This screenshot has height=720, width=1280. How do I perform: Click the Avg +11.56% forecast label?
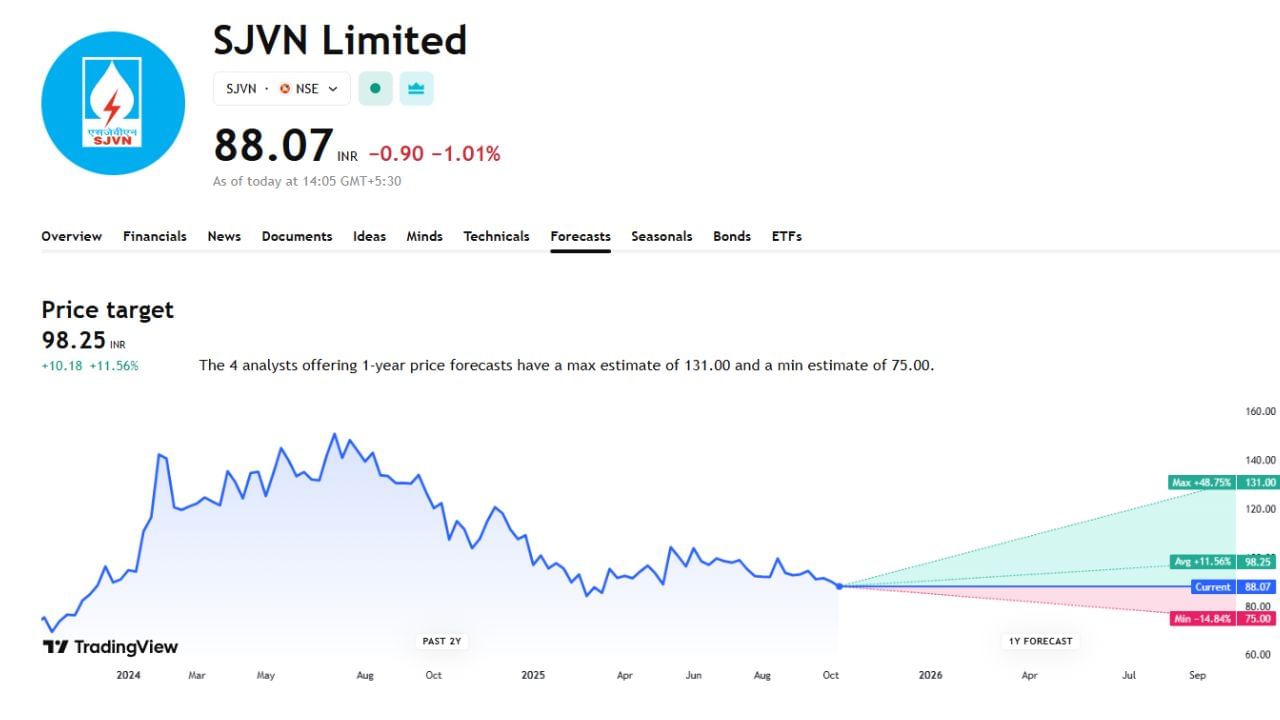pos(1202,562)
